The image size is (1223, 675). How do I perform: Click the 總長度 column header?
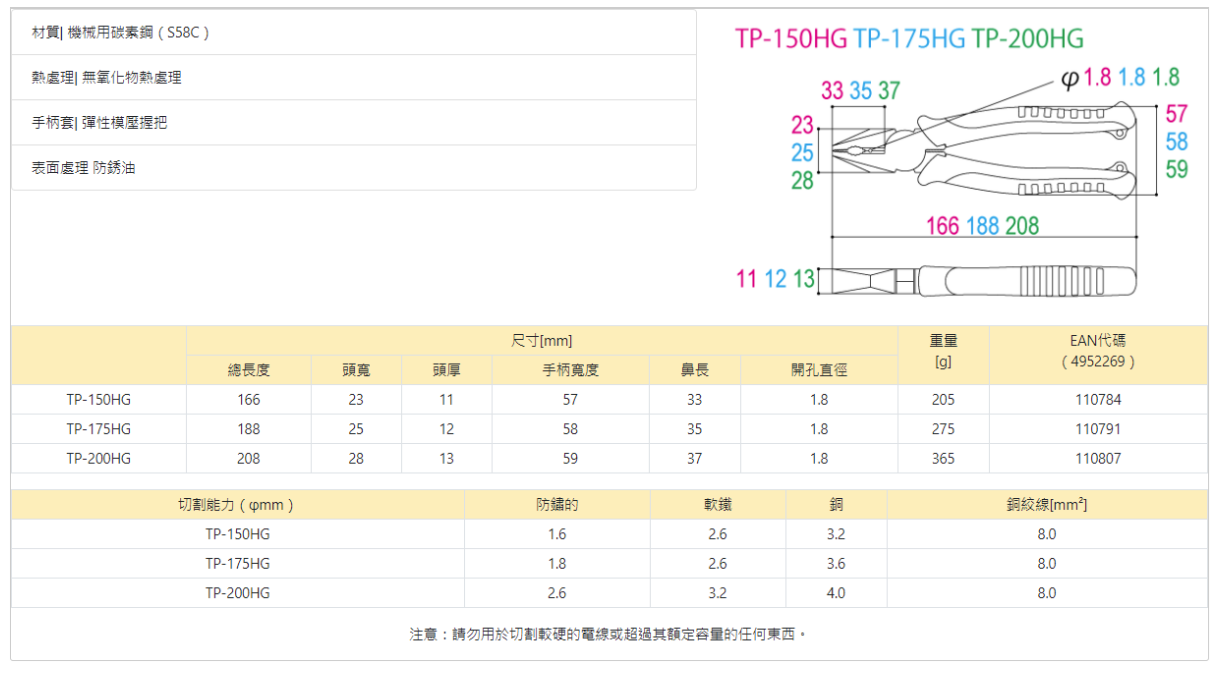pyautogui.click(x=249, y=370)
